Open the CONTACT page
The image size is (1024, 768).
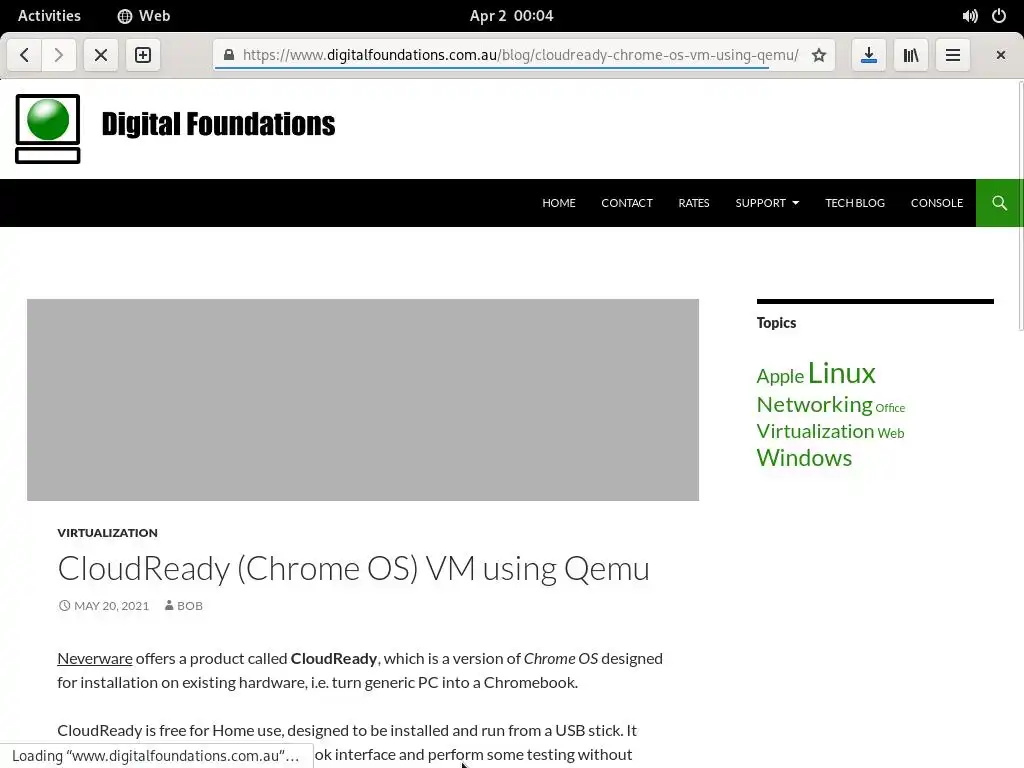coord(626,203)
